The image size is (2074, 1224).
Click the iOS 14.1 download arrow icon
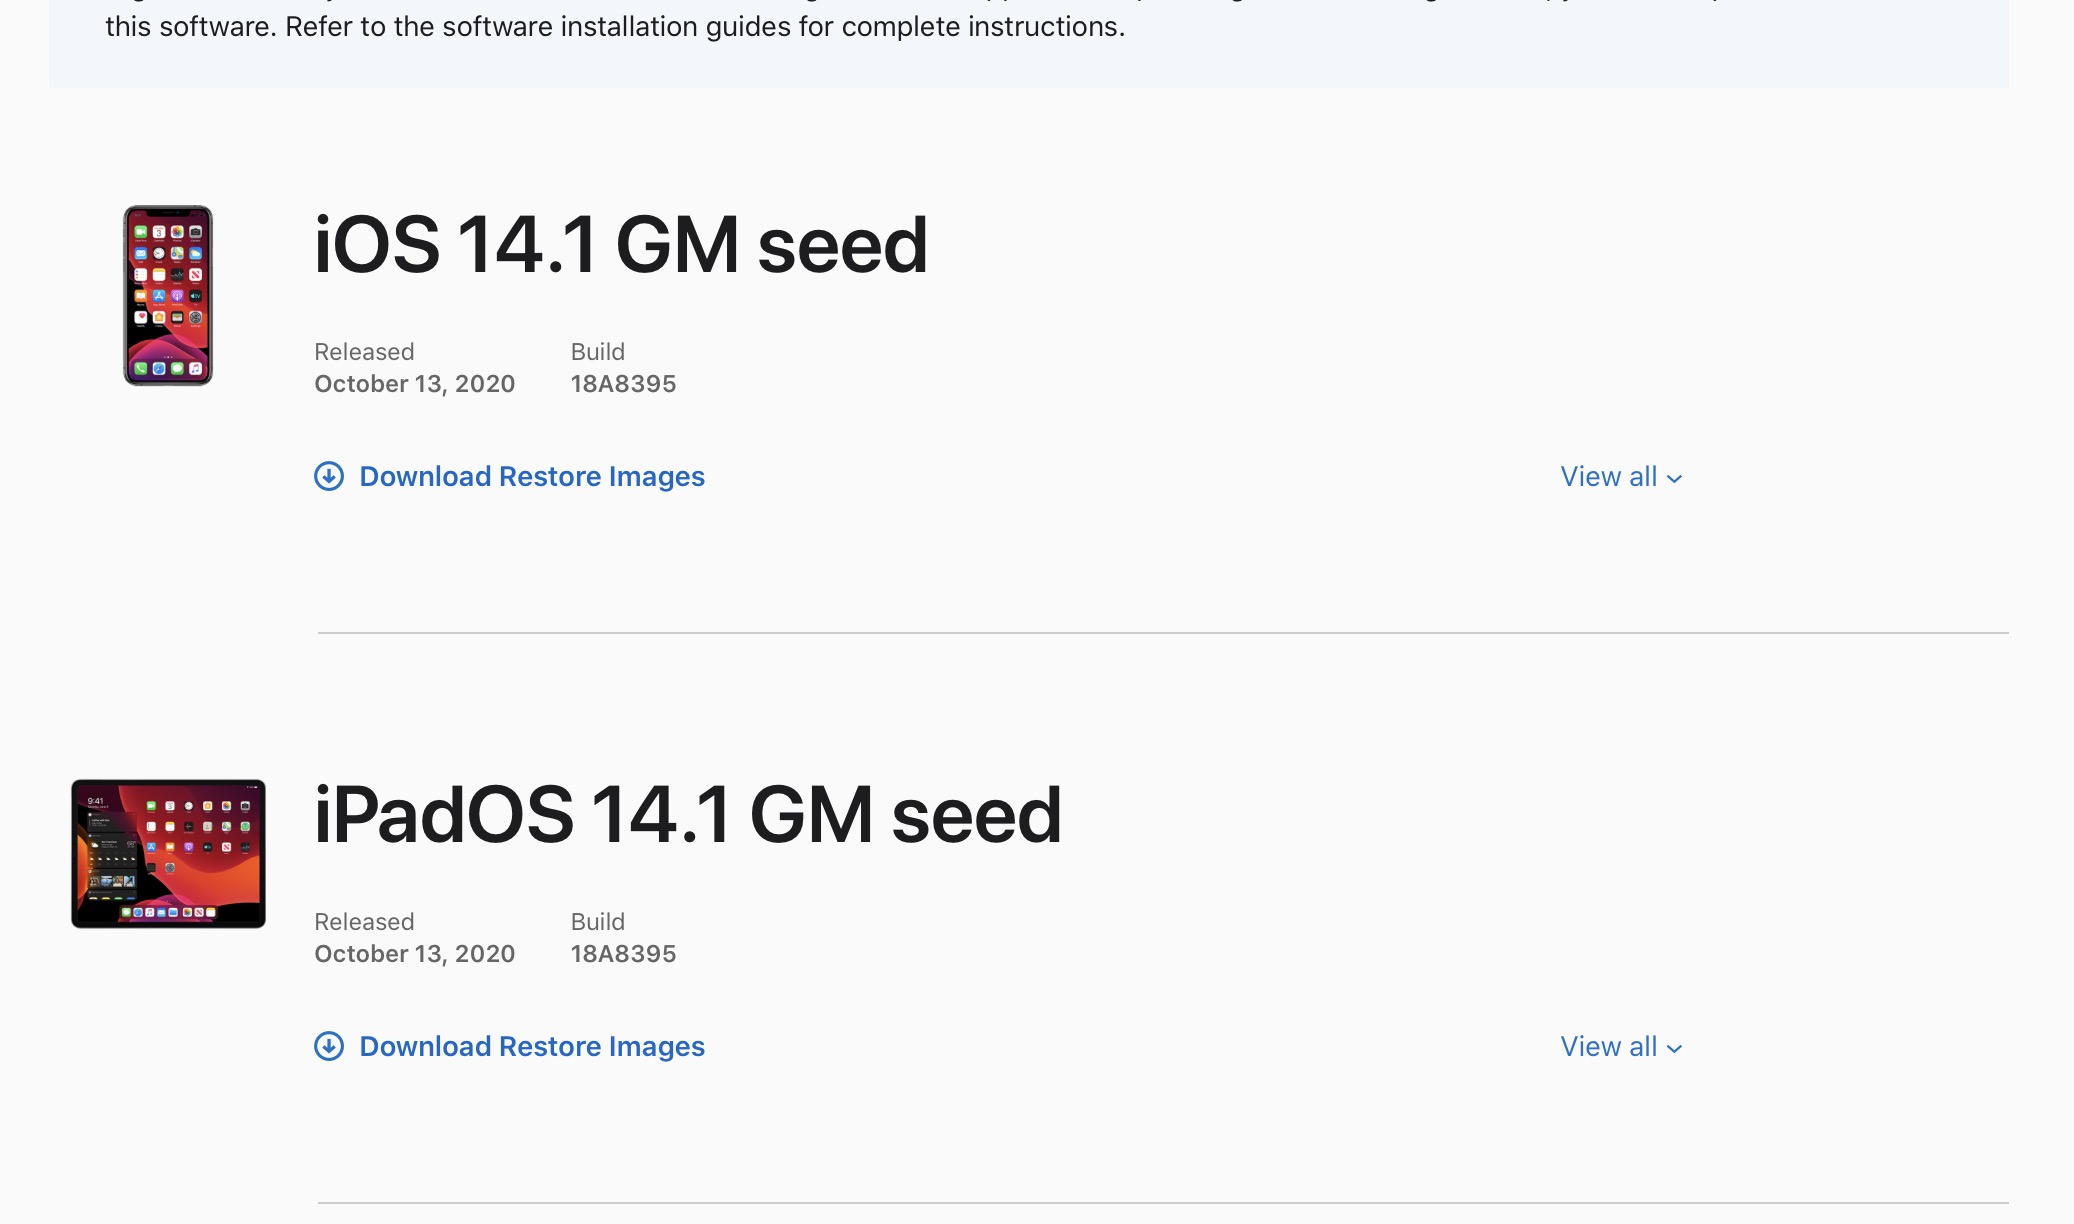click(x=329, y=476)
